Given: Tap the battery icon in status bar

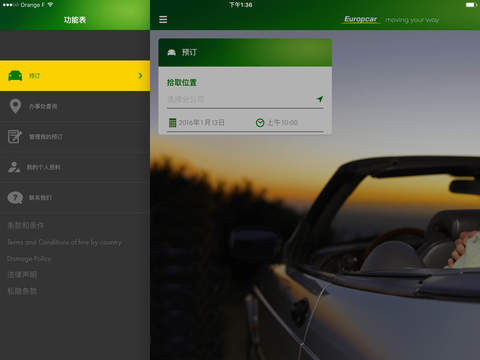Looking at the screenshot, I should (x=471, y=5).
